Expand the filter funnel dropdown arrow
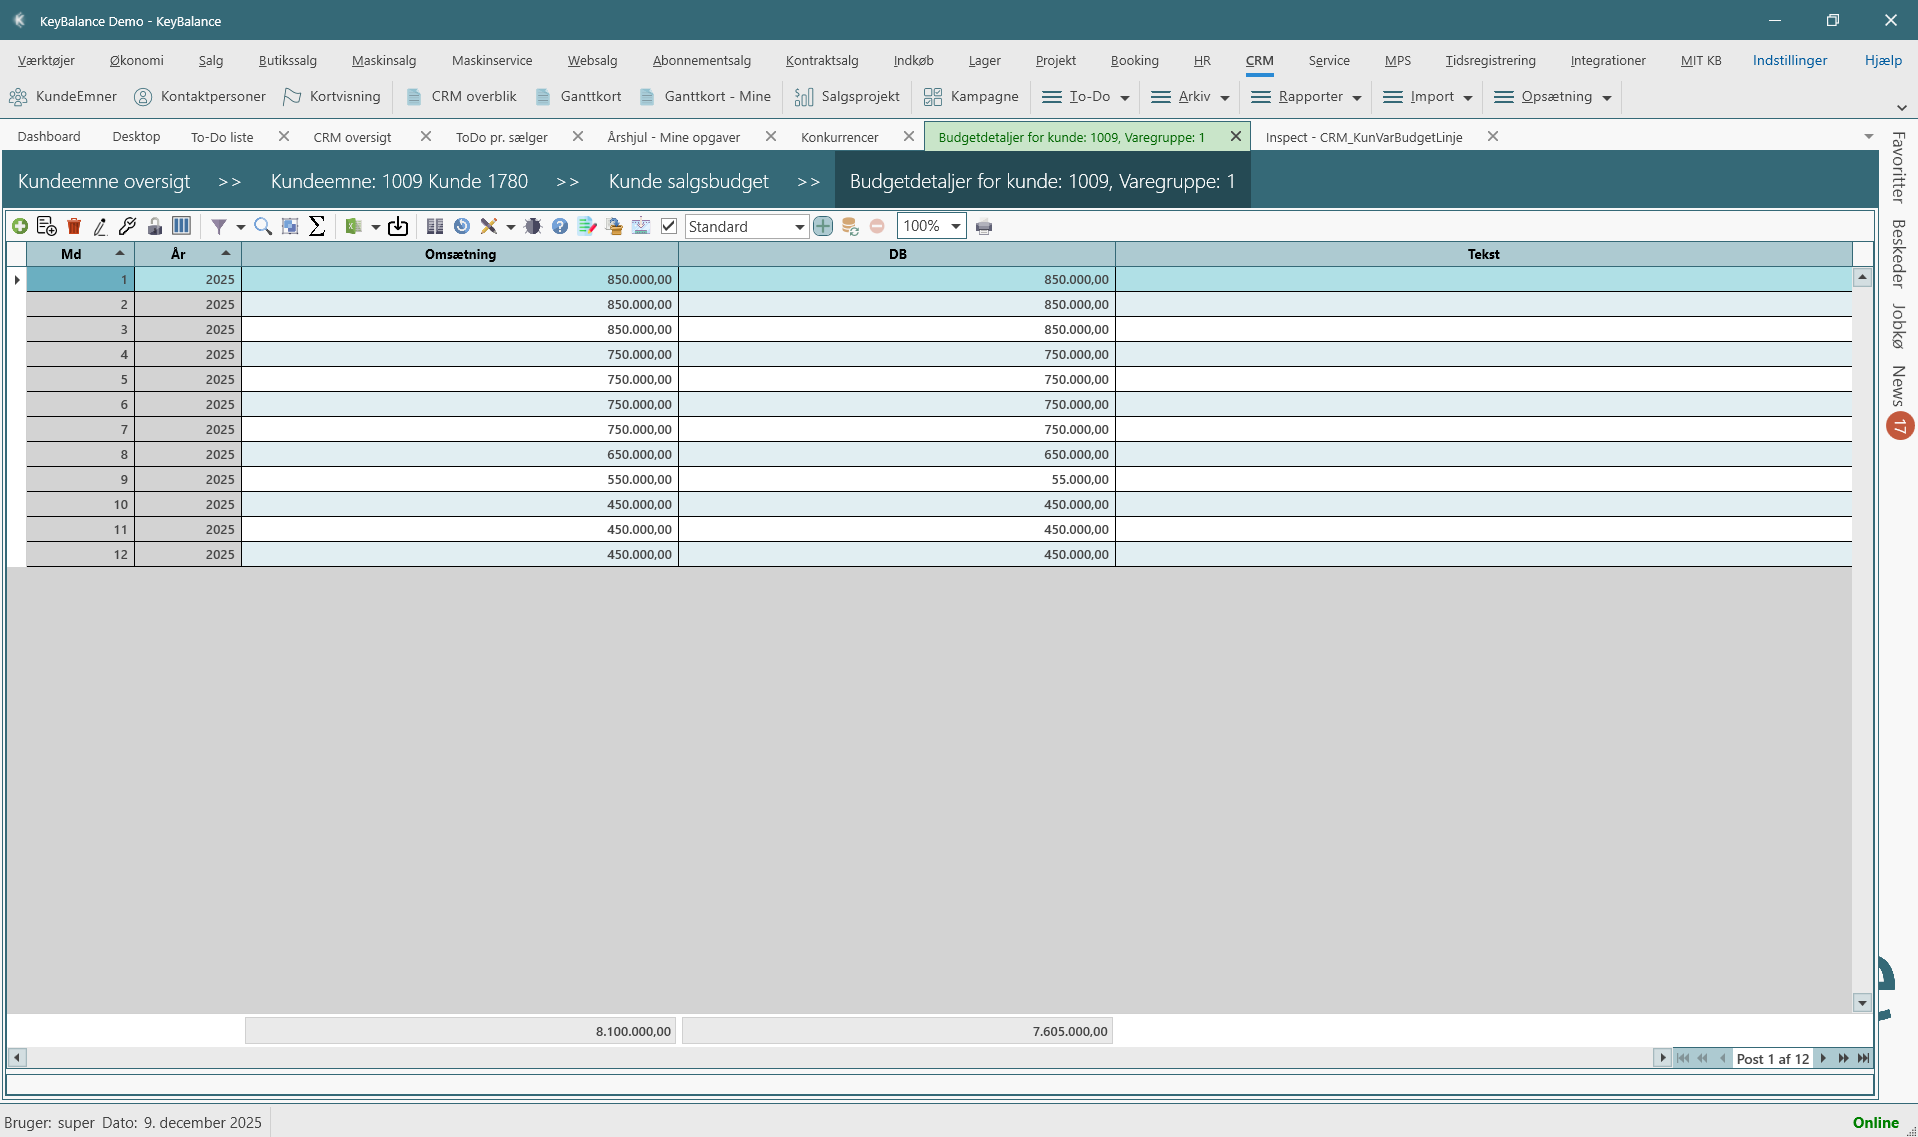Screen dimensions: 1918x1137 pyautogui.click(x=240, y=227)
